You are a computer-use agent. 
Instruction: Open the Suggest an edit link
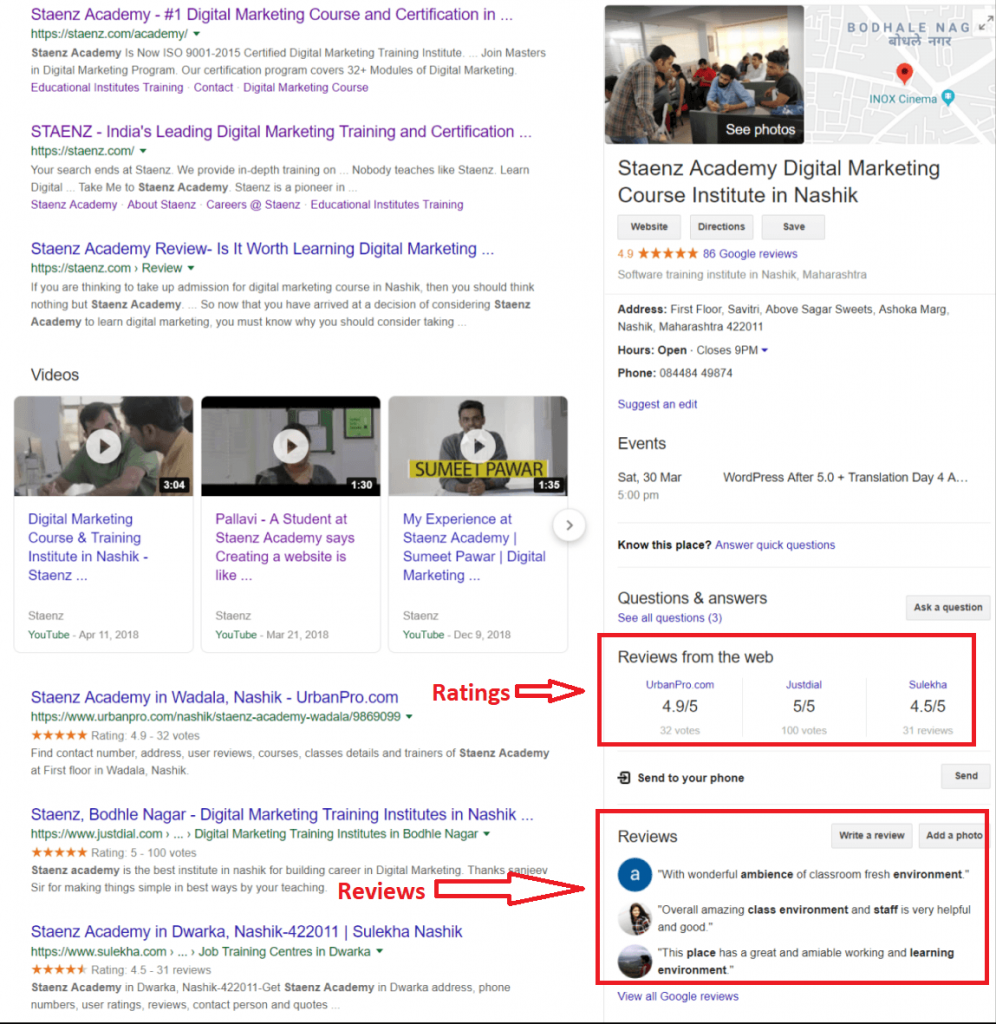point(657,404)
